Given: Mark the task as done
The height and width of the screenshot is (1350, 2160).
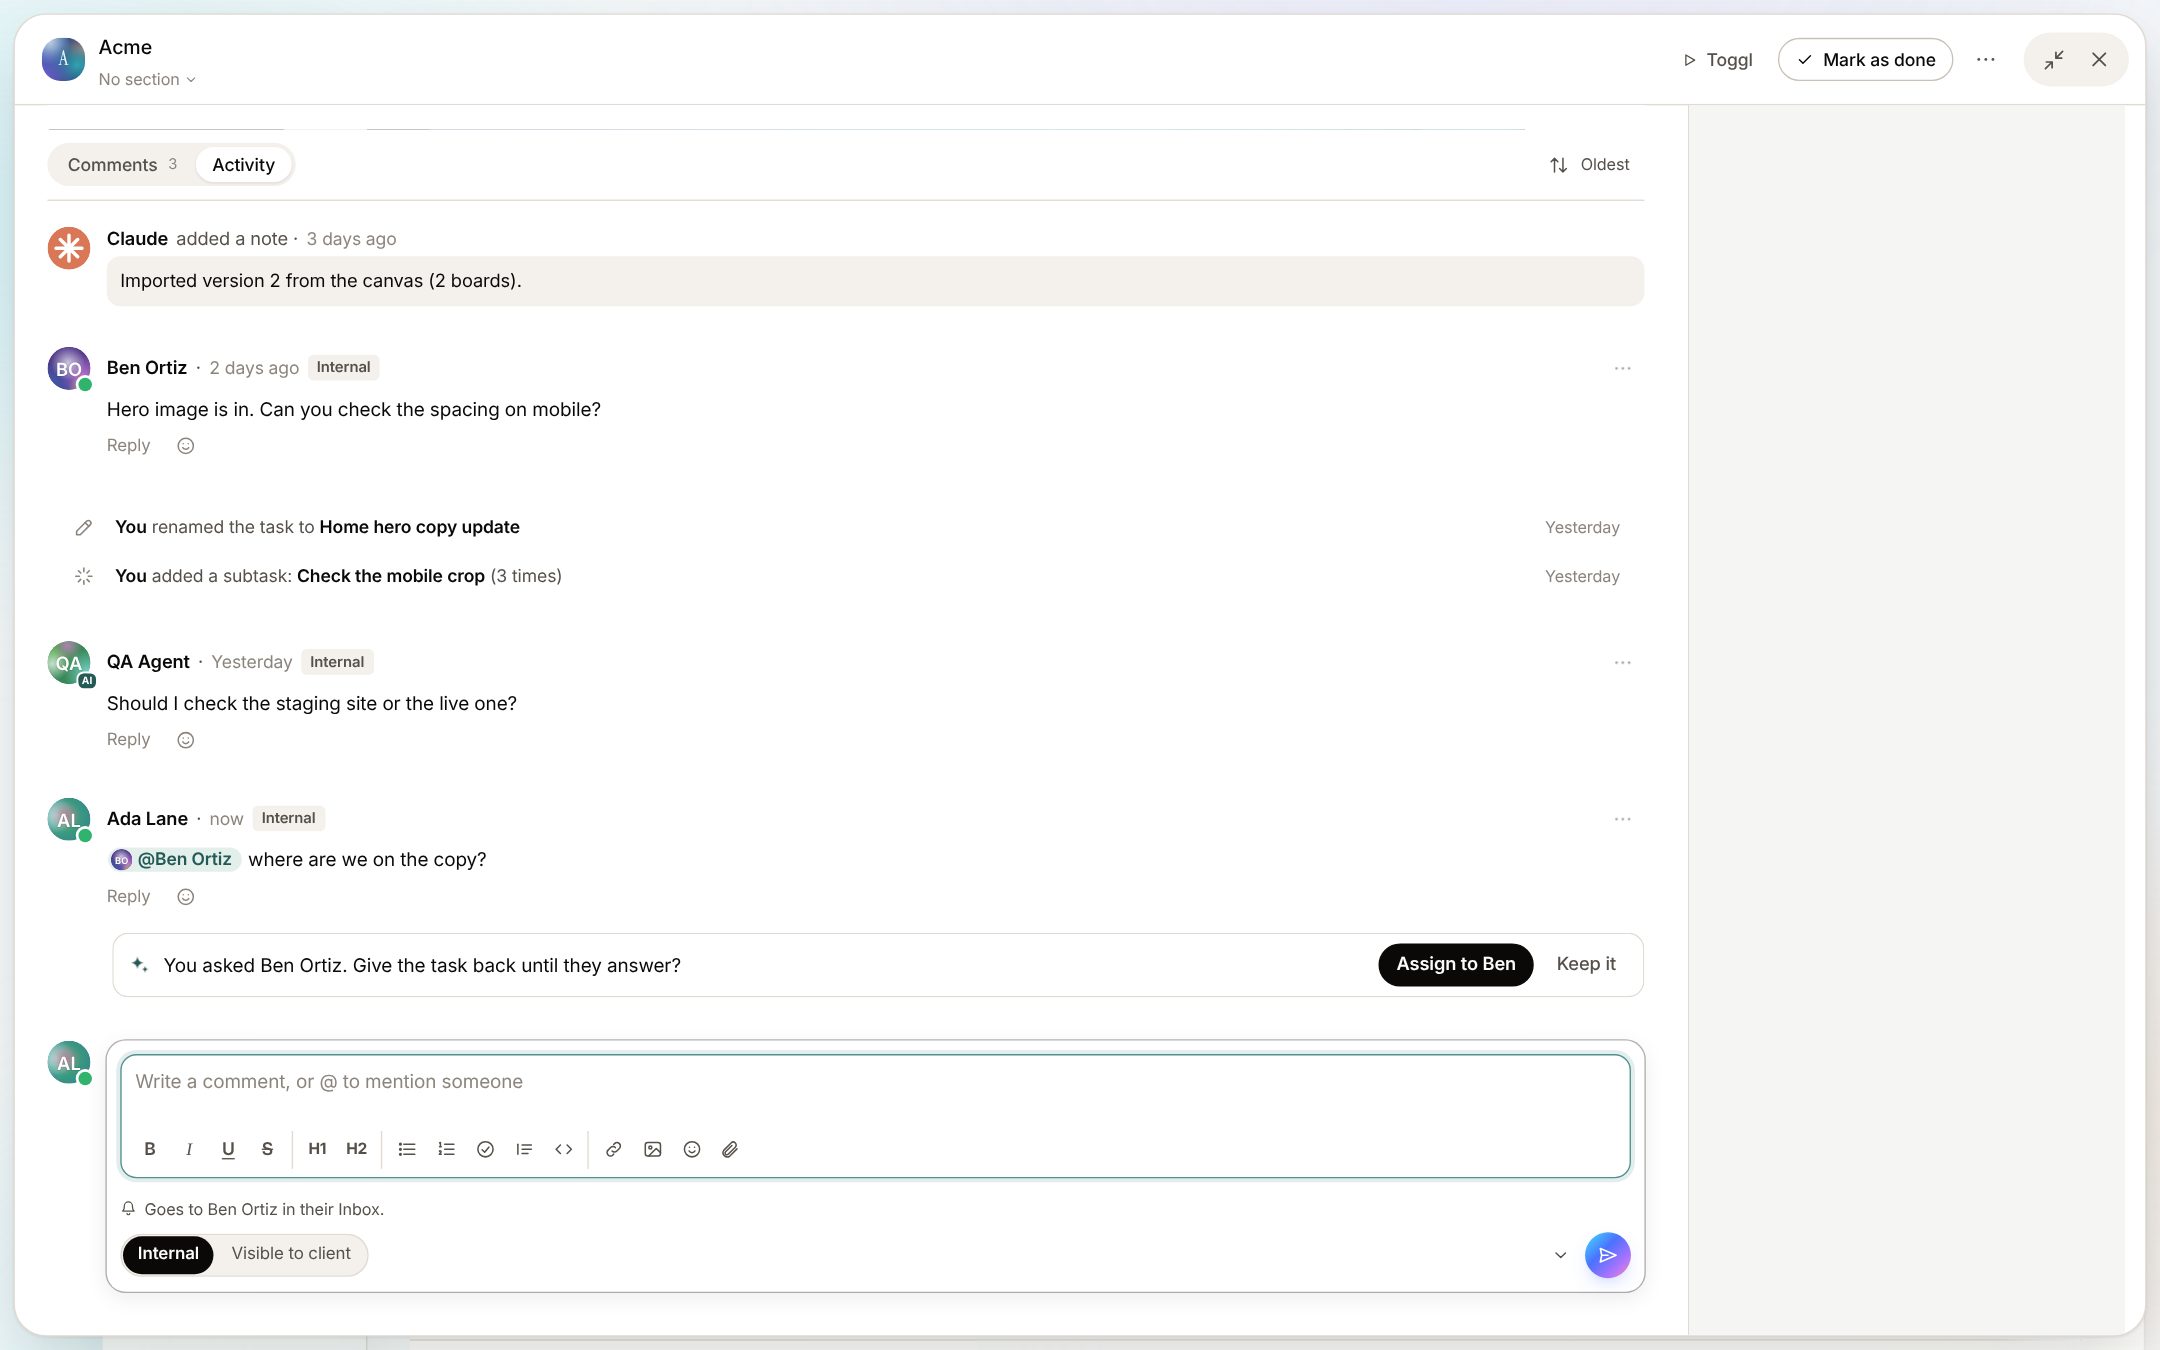Looking at the screenshot, I should [x=1865, y=60].
